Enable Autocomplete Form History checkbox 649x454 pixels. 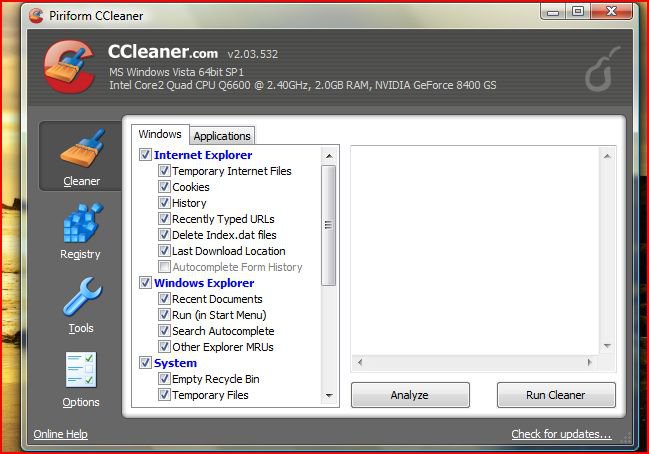(x=164, y=267)
